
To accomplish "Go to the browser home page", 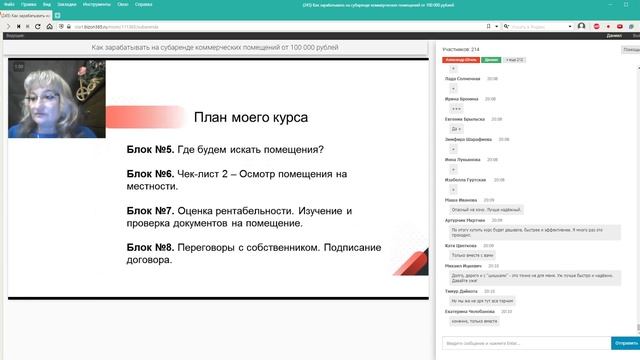I will click(x=49, y=27).
